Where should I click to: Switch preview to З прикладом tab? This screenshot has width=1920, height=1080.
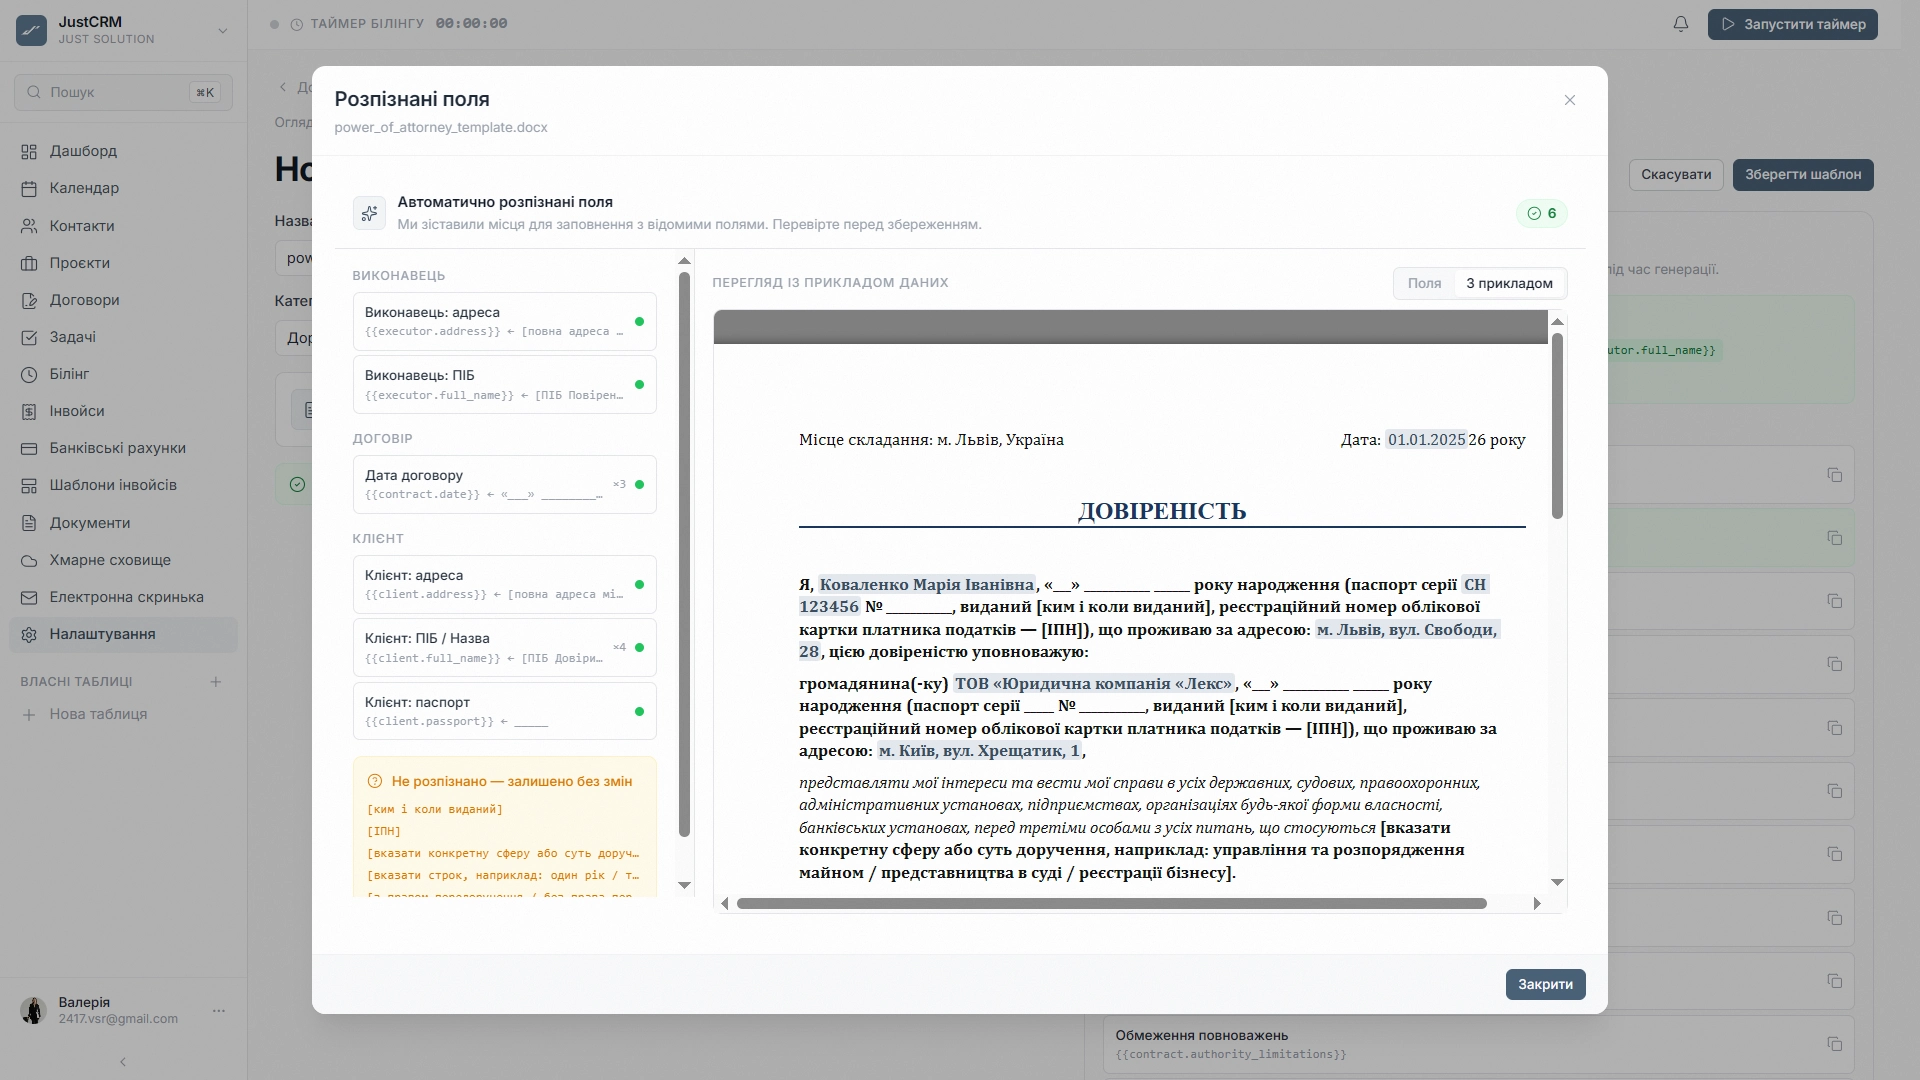tap(1509, 284)
